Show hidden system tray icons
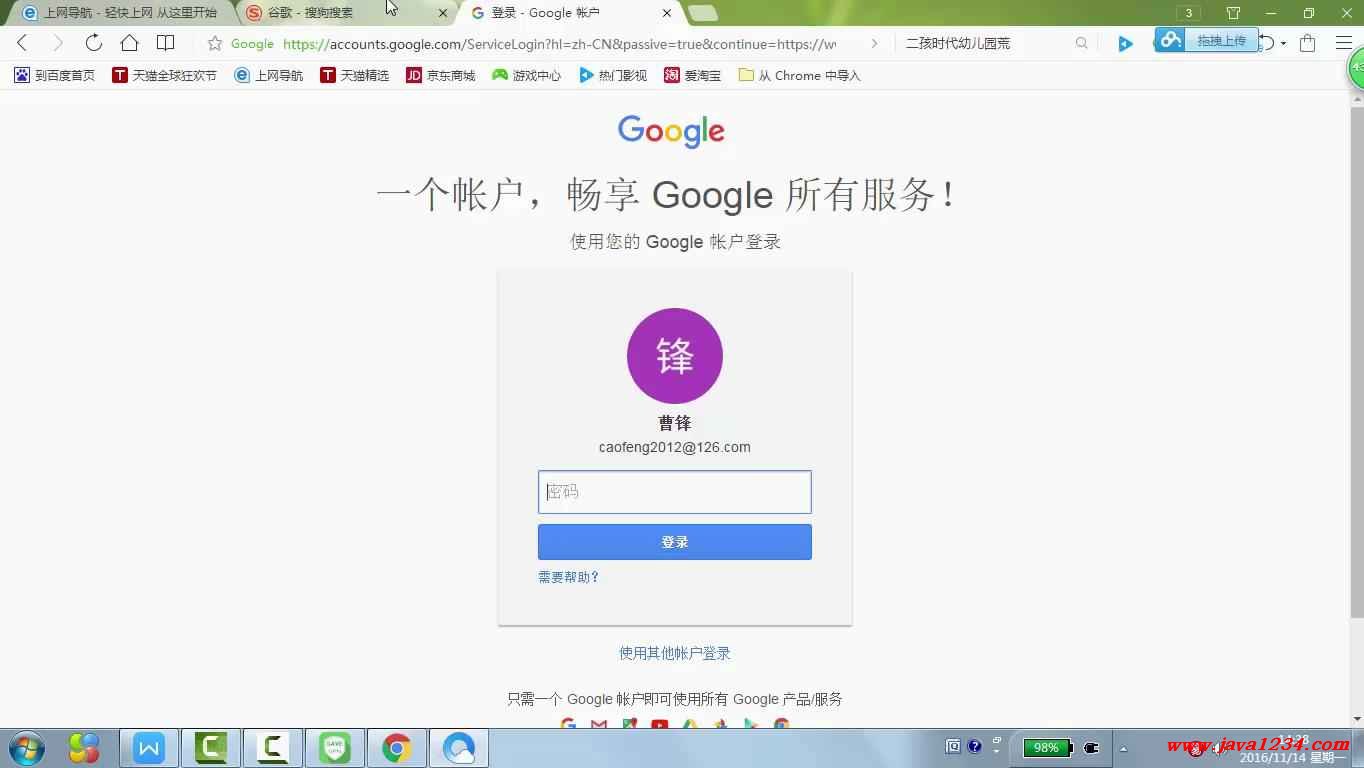Screen dimensions: 1364x768 (x=1123, y=748)
